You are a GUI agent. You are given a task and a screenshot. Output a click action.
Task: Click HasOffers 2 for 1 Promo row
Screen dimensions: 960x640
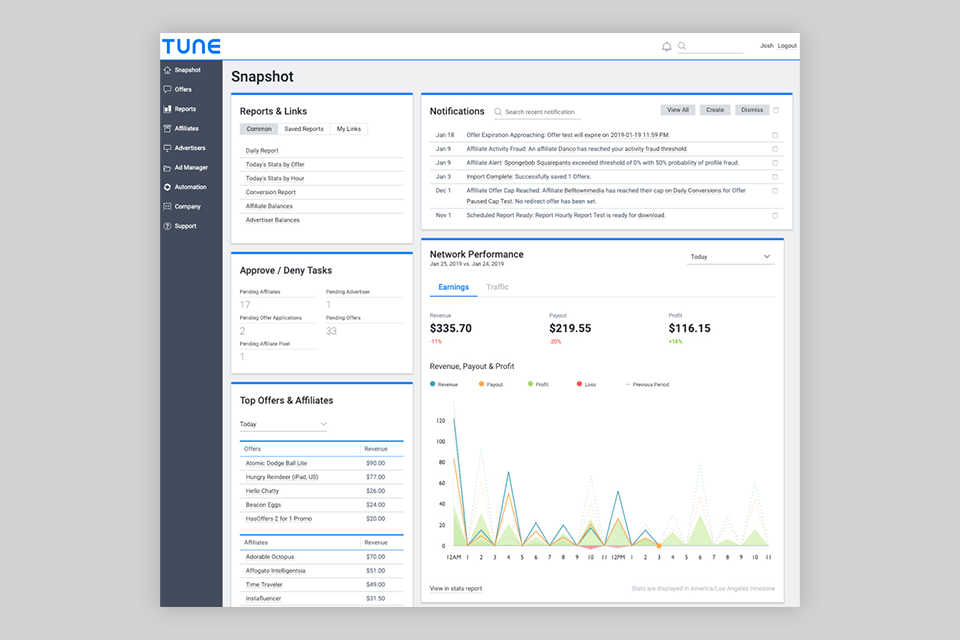coord(322,519)
